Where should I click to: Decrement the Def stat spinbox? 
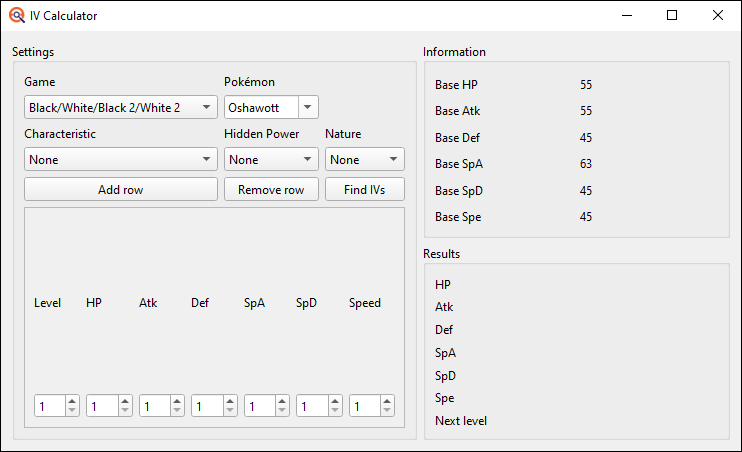tap(230, 411)
